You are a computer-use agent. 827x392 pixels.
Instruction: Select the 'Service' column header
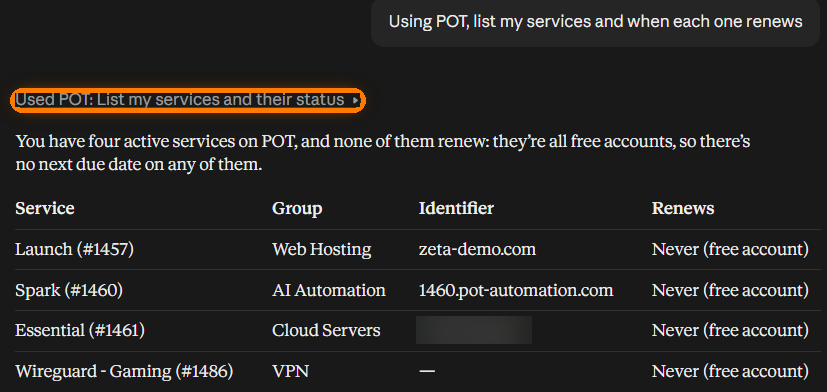click(45, 208)
